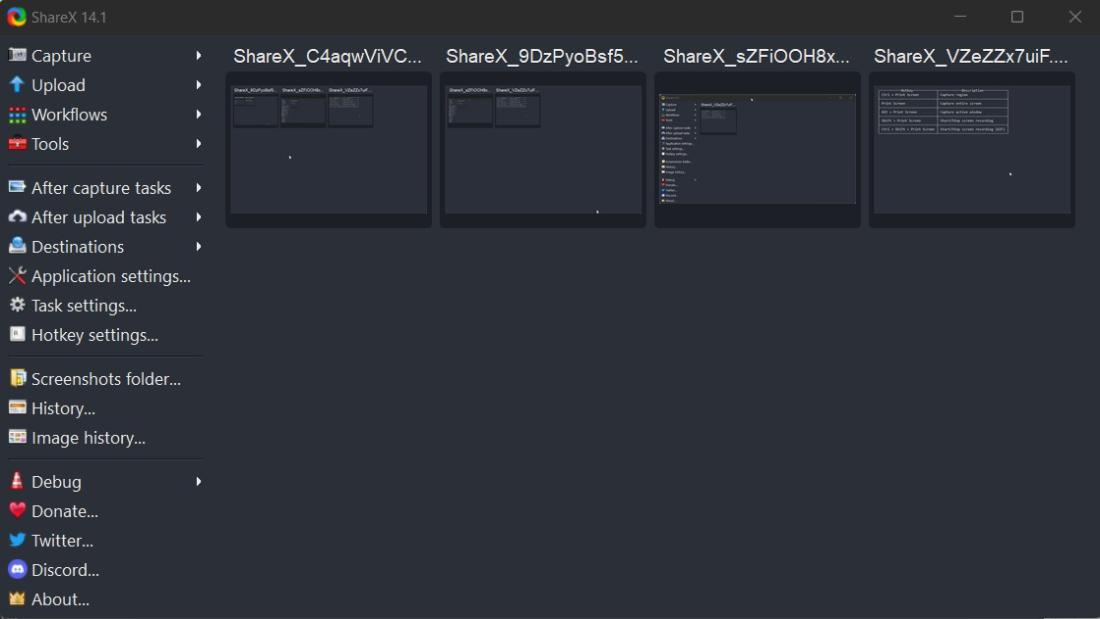The width and height of the screenshot is (1100, 619).
Task: Open Task settings
Action: (105, 306)
